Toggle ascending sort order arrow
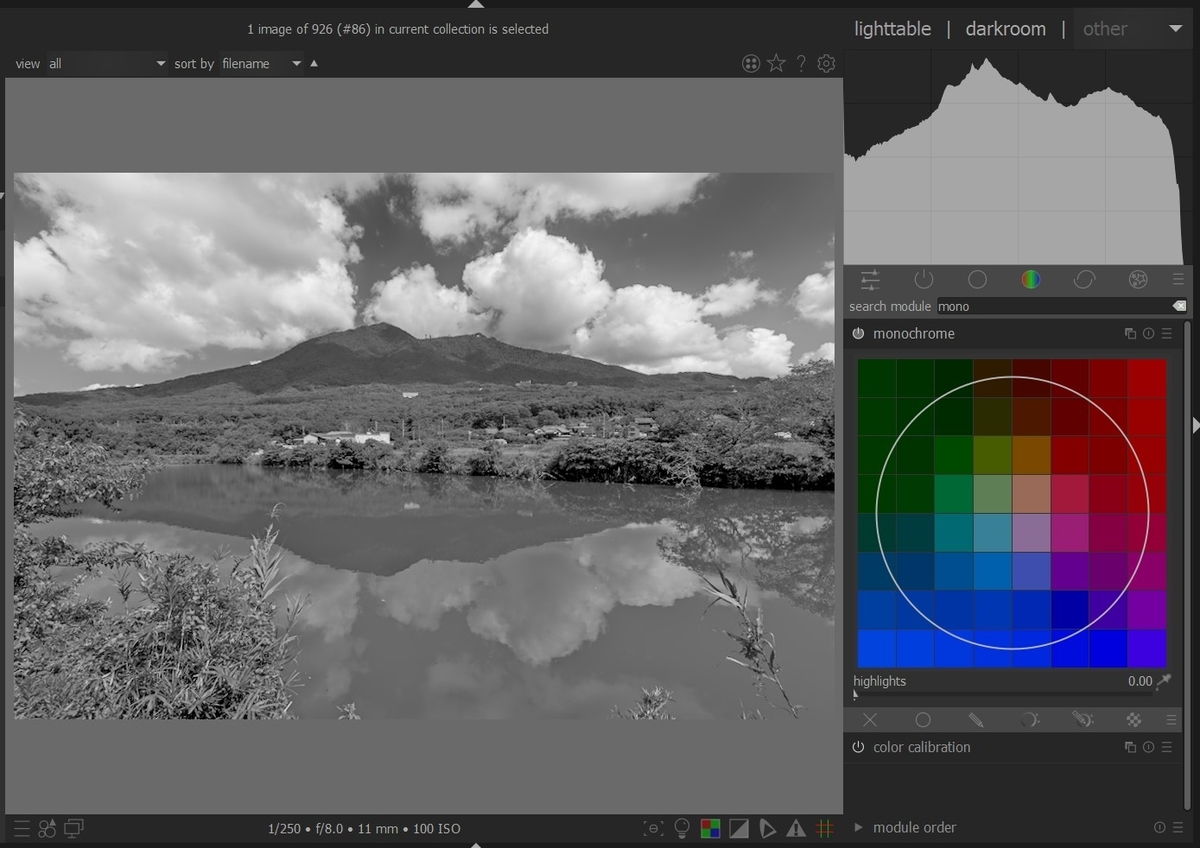 pyautogui.click(x=314, y=63)
